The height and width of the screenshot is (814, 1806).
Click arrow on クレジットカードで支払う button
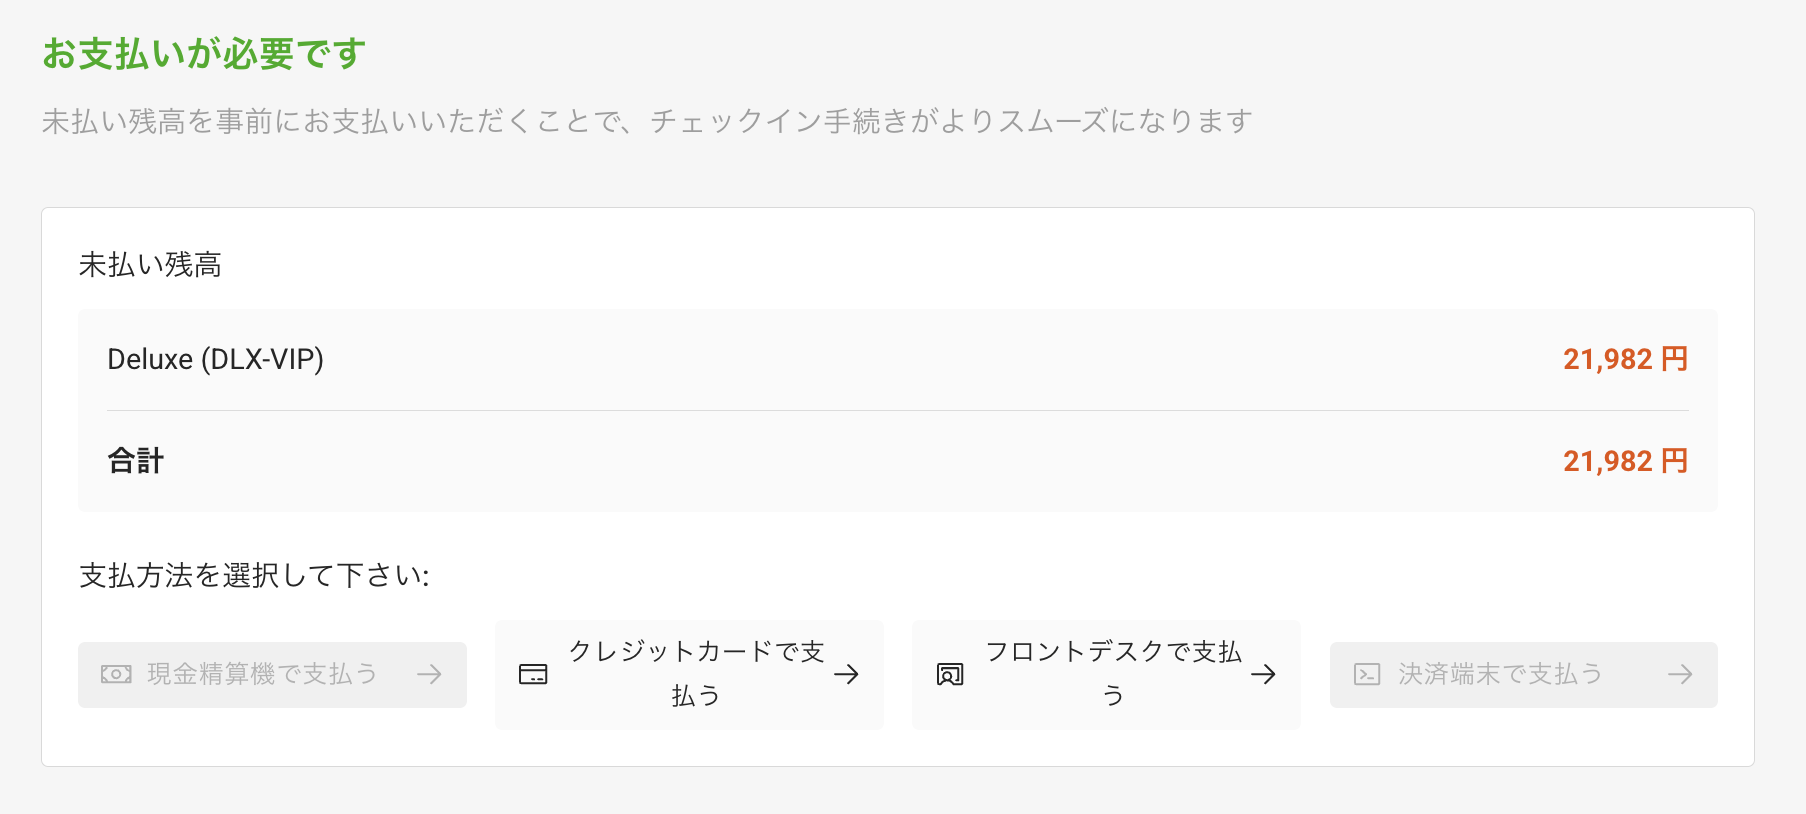[x=846, y=675]
